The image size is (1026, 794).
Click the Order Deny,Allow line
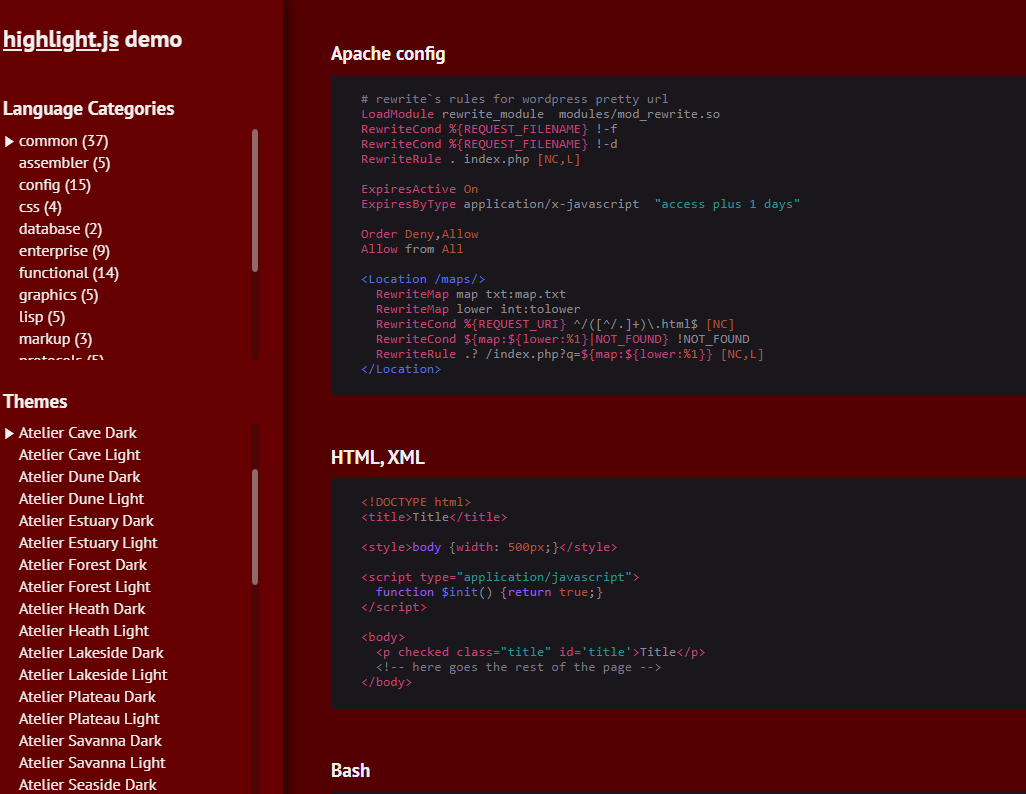(x=419, y=234)
